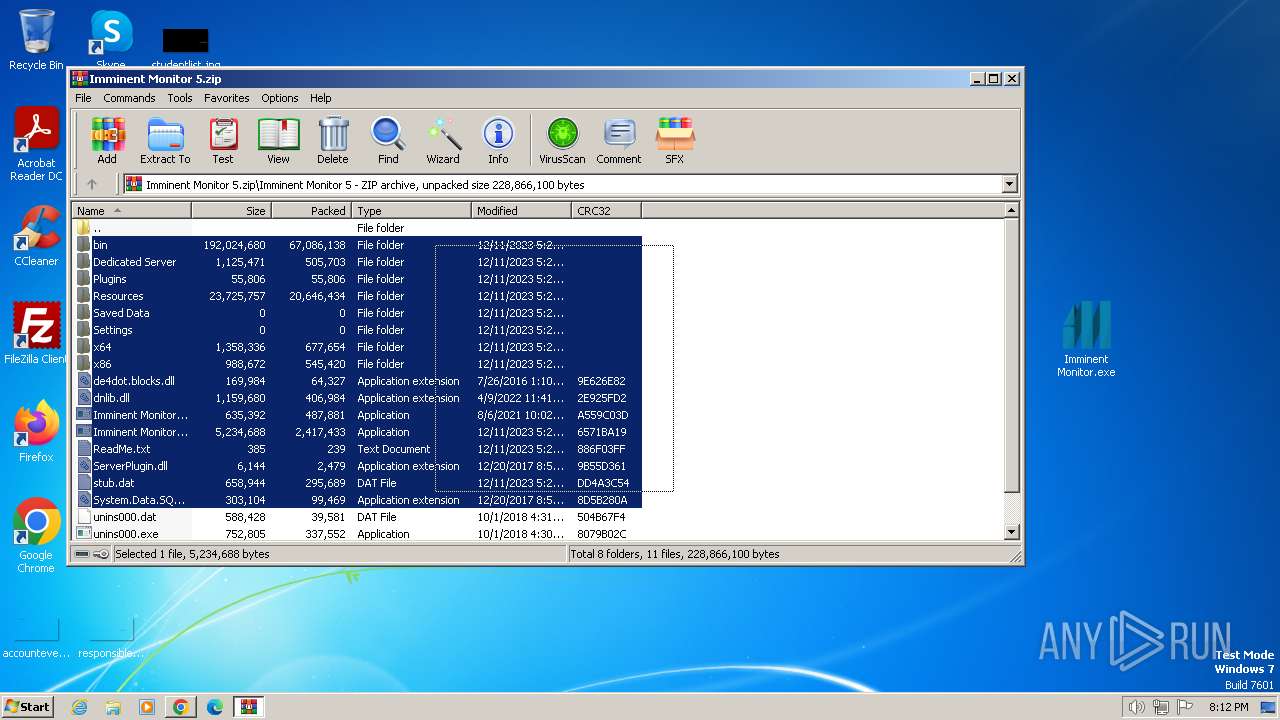Image resolution: width=1280 pixels, height=720 pixels.
Task: Select unins000.dat file
Action: (x=357, y=517)
